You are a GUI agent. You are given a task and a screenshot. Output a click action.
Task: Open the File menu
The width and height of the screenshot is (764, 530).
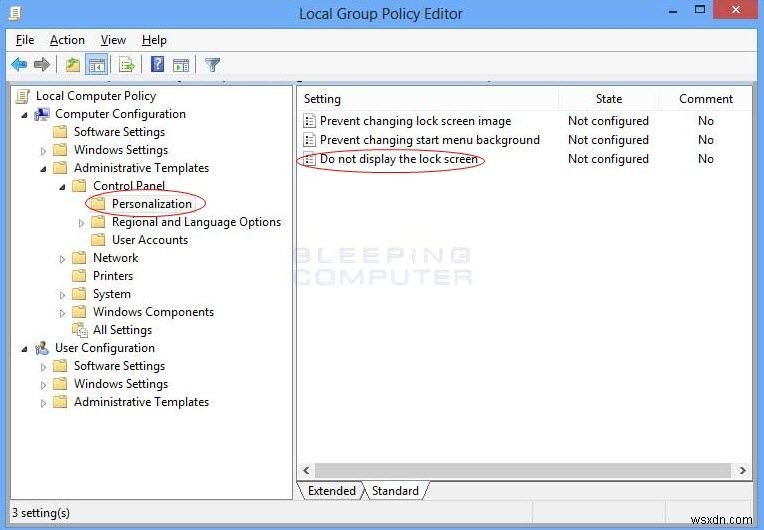tap(25, 40)
